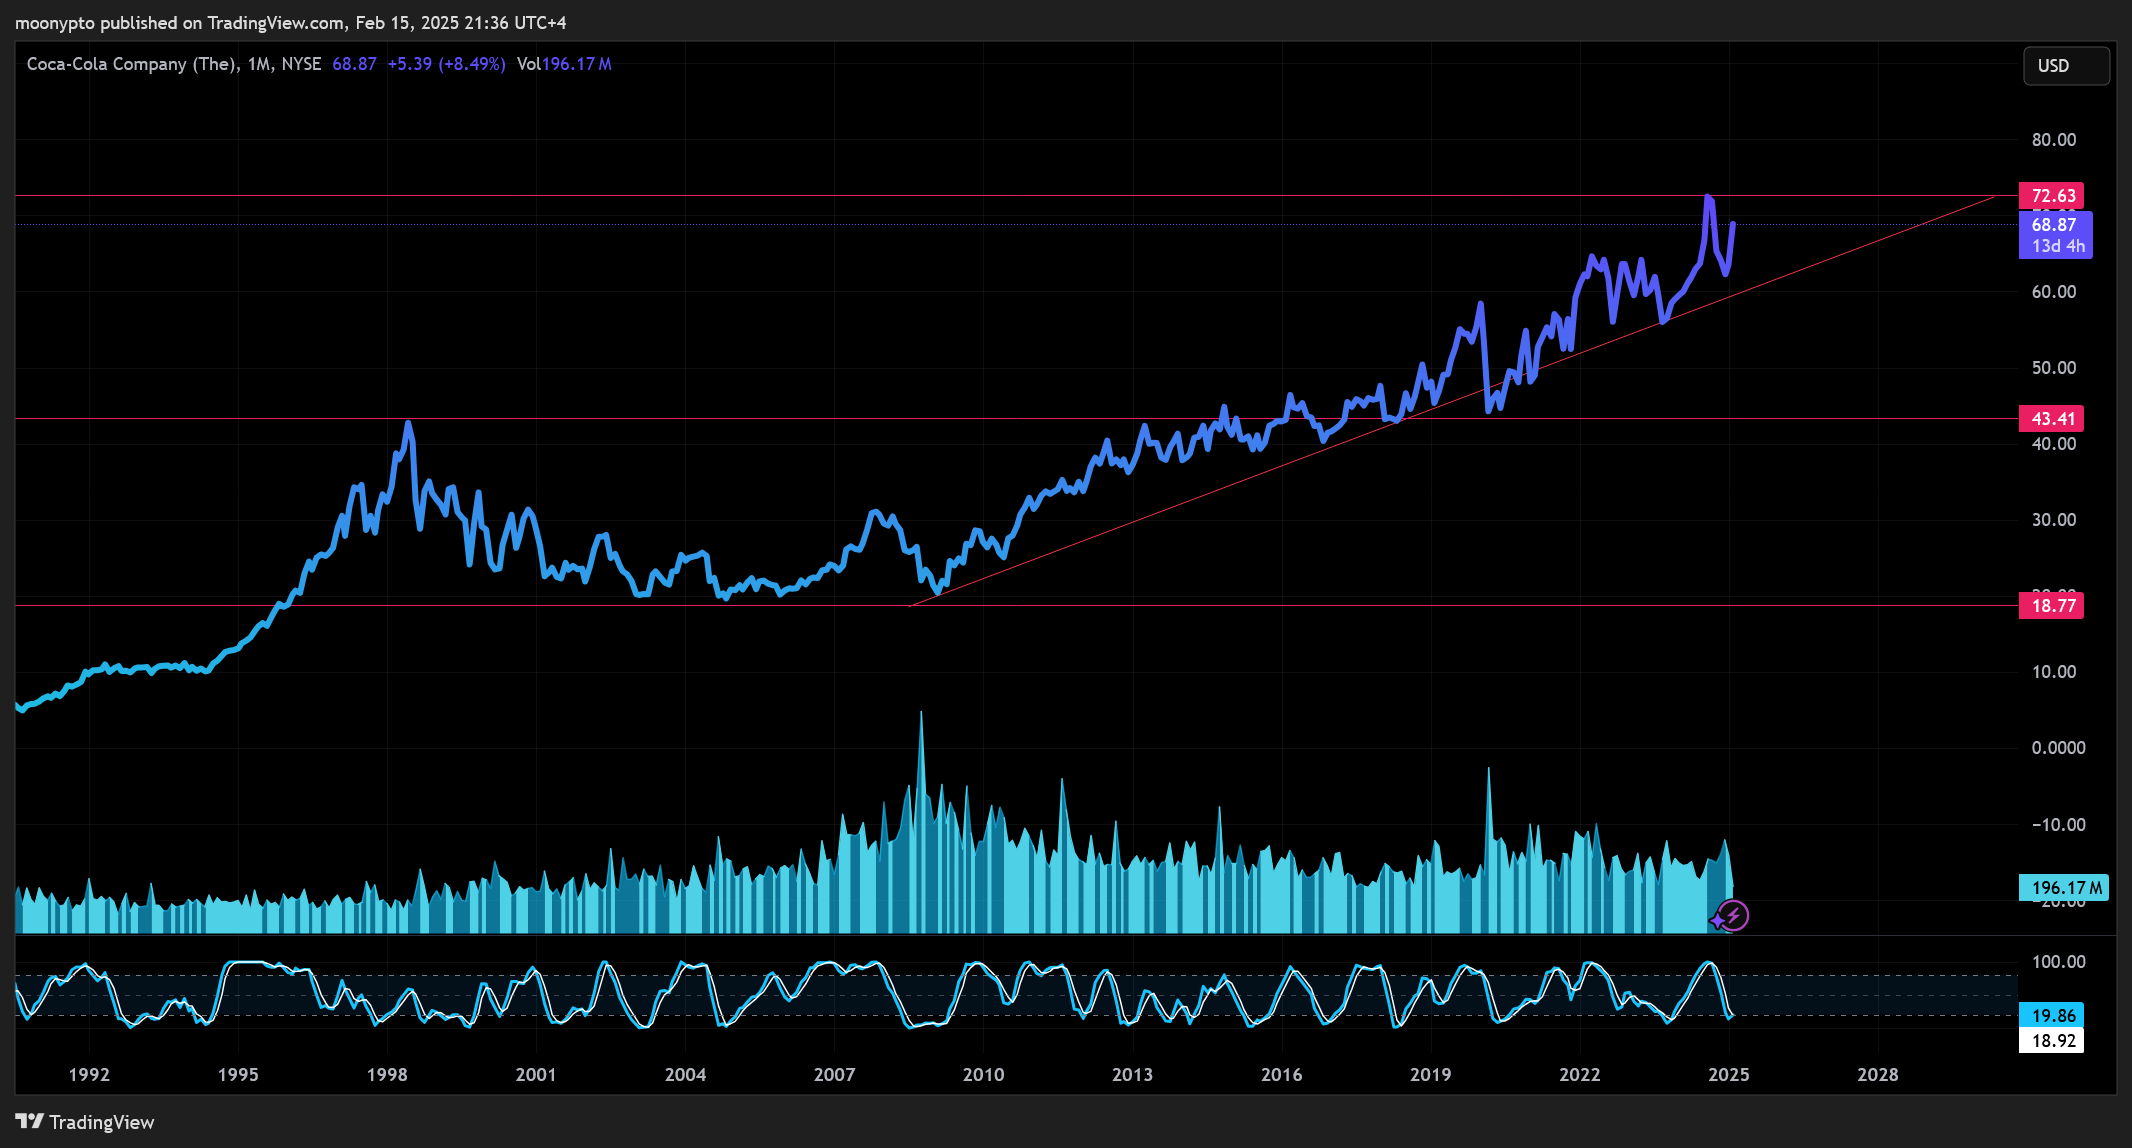Screen dimensions: 2132x1148
Task: Click the 50.00 price axis label
Action: click(x=2053, y=367)
